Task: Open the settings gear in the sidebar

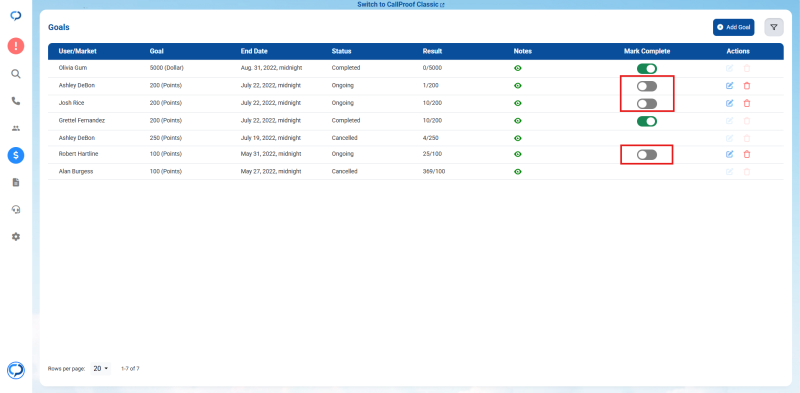Action: (16, 237)
